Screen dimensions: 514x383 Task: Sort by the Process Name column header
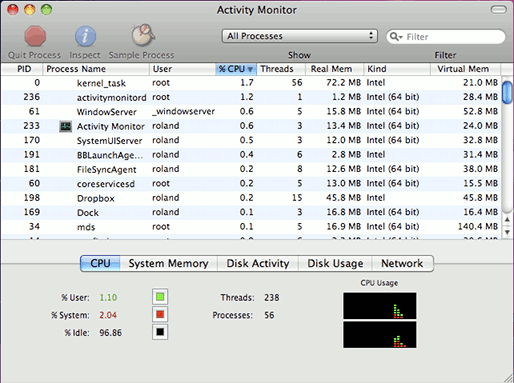tap(96, 69)
